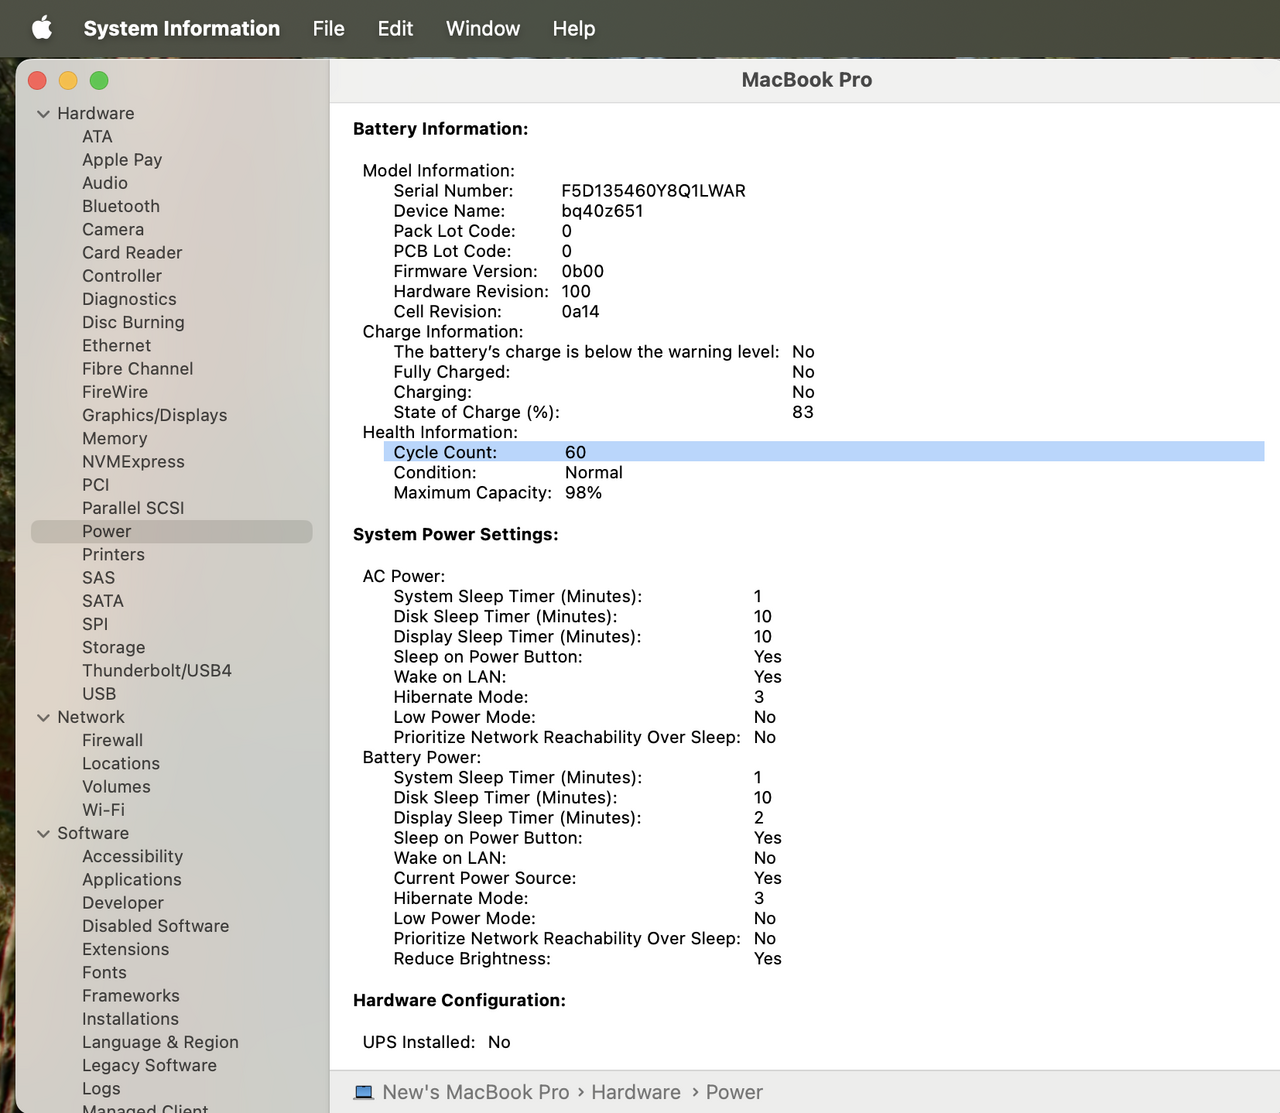
Task: Click Power in the path bar
Action: coord(734,1092)
